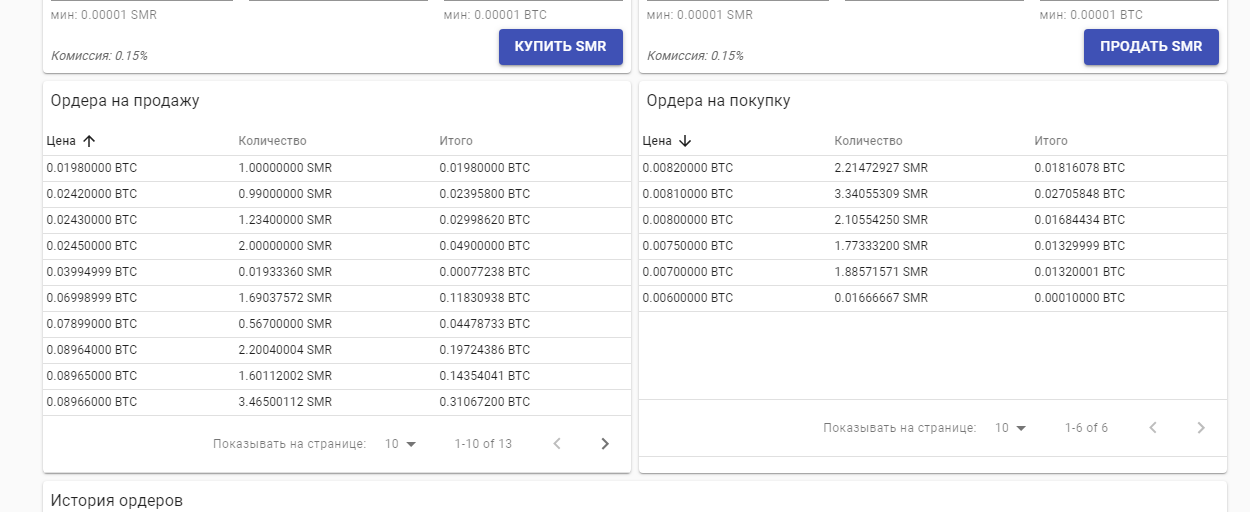The width and height of the screenshot is (1250, 512).
Task: Select sell order priced 0.08966000 BTC
Action: tap(337, 402)
